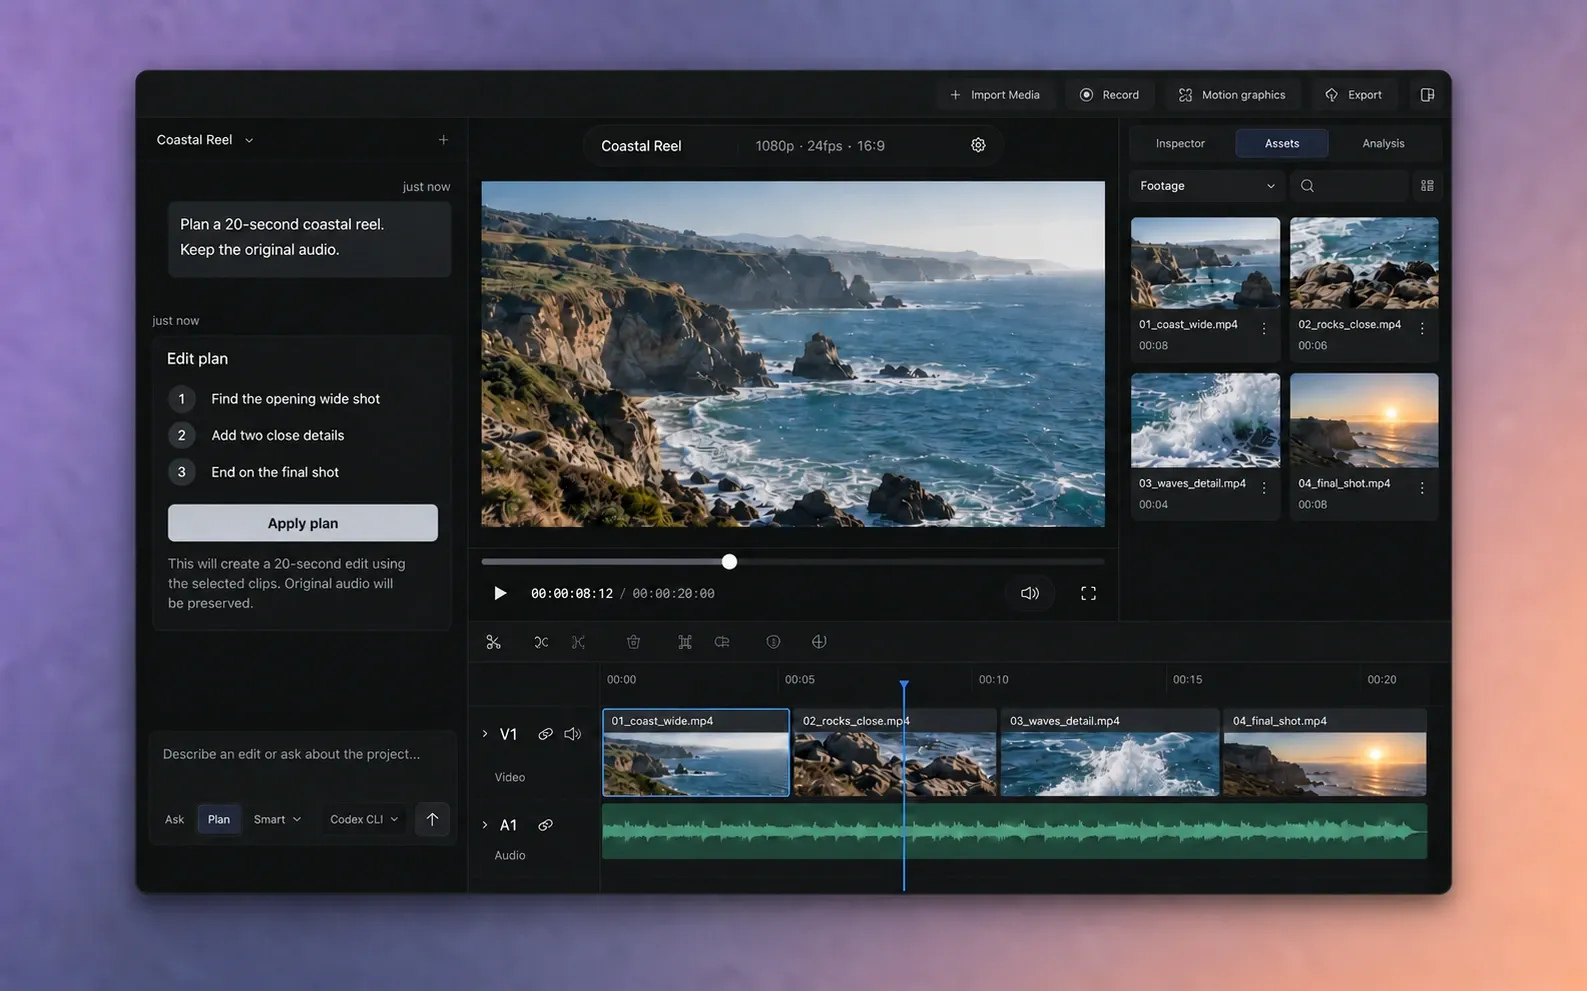Switch to the Analysis tab
This screenshot has height=991, width=1587.
(1383, 143)
